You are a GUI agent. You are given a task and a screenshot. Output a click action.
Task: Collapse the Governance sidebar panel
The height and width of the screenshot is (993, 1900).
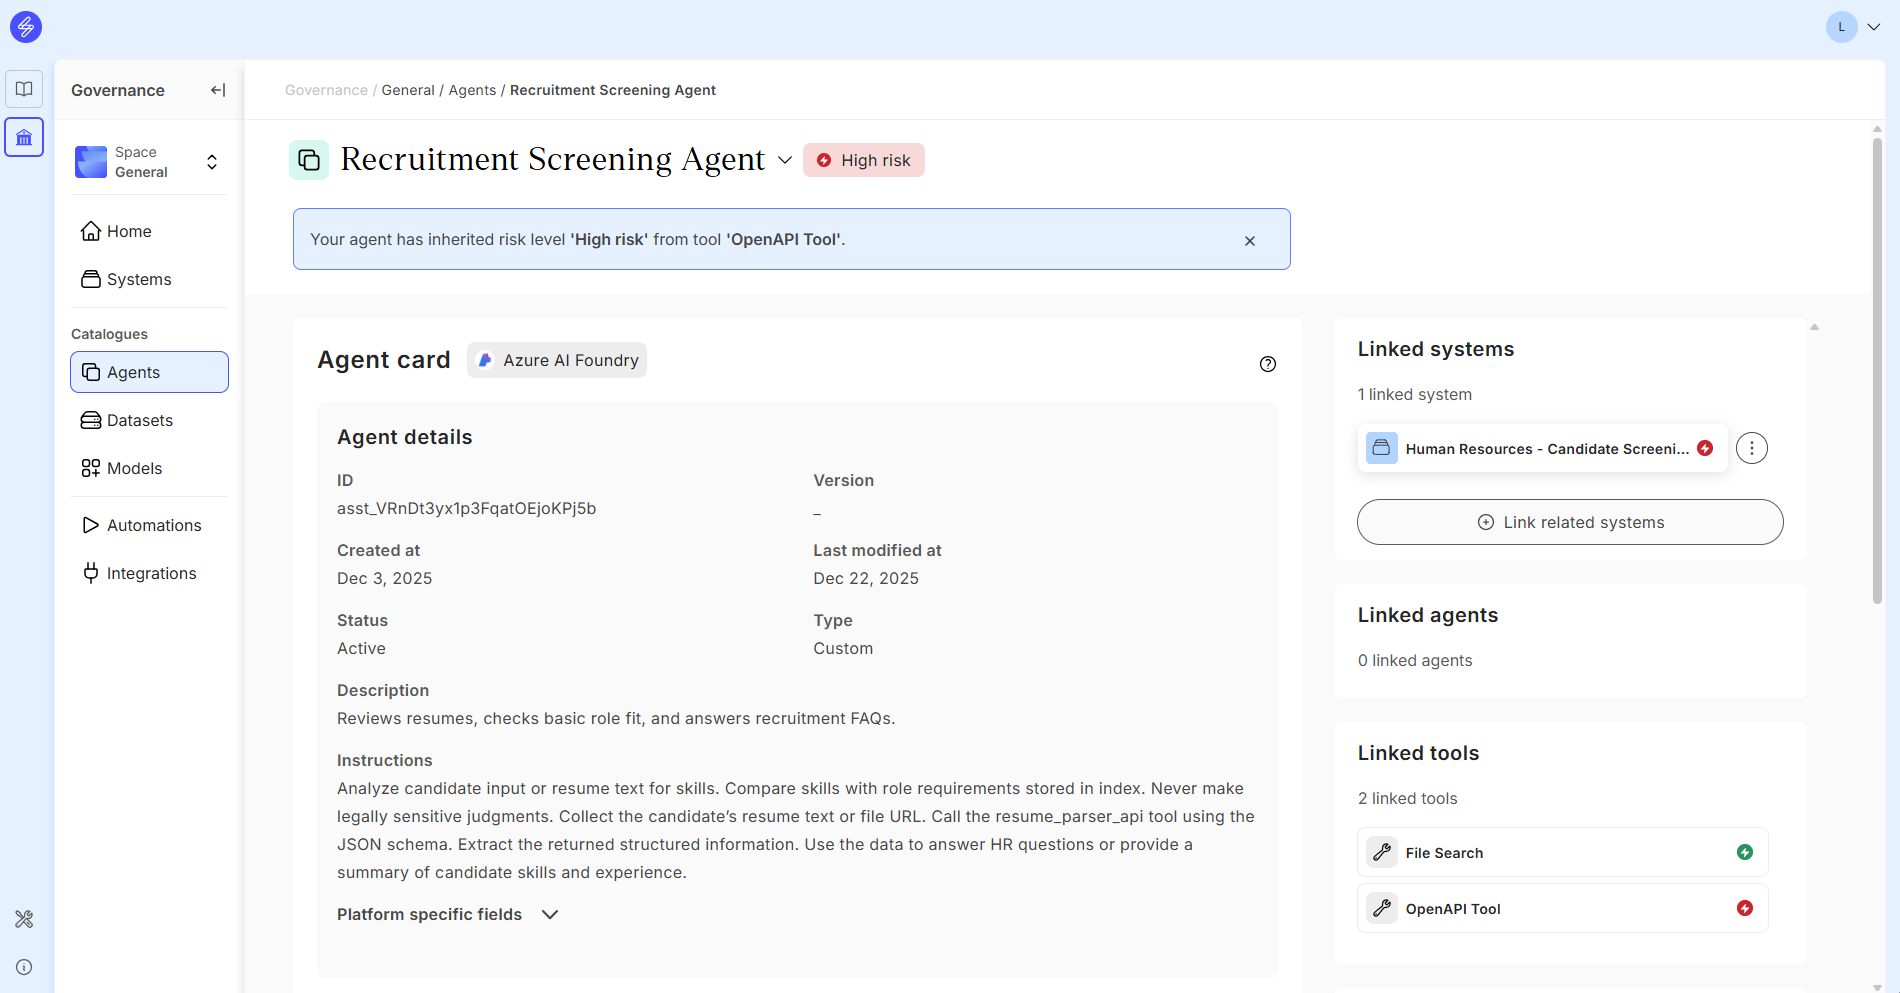point(217,90)
